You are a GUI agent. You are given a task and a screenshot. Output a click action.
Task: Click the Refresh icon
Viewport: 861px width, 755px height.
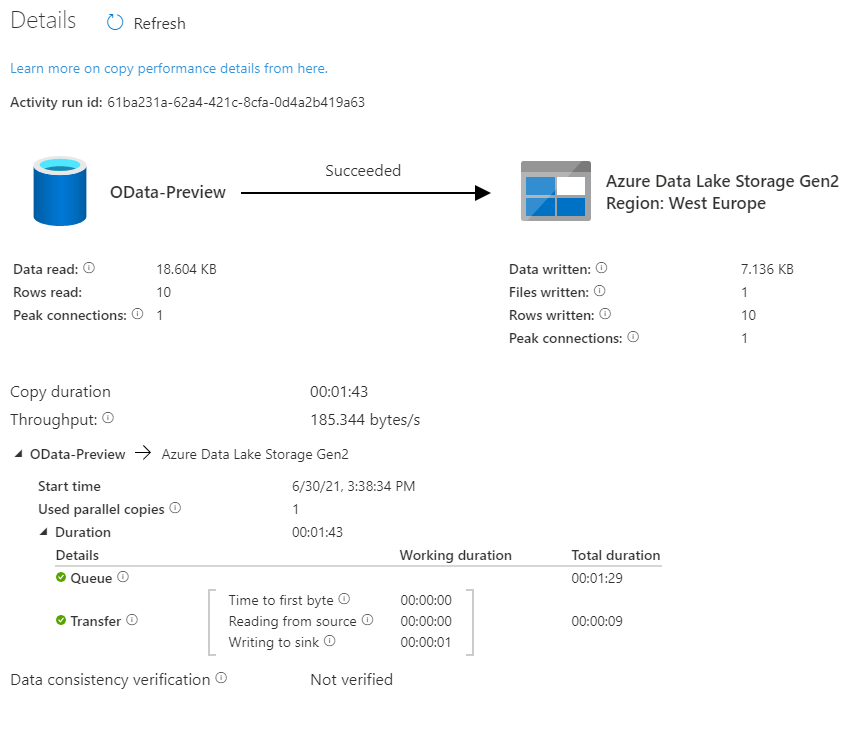(115, 23)
